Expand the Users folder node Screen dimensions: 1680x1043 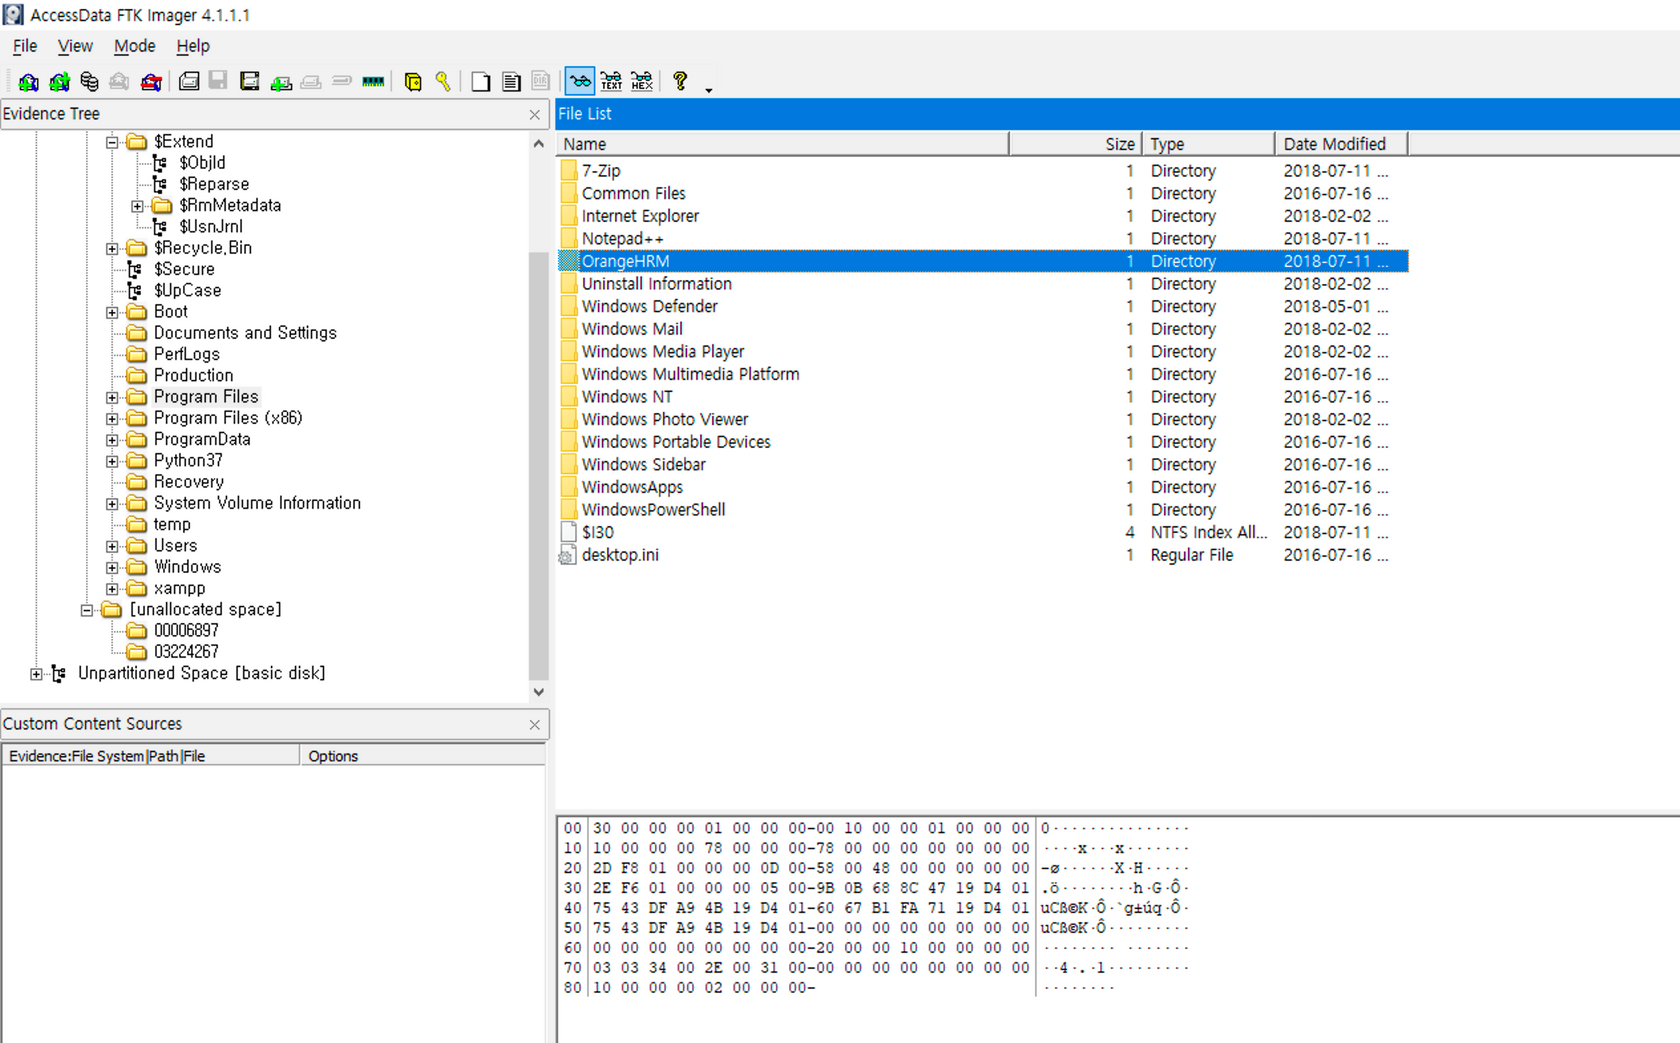112,546
